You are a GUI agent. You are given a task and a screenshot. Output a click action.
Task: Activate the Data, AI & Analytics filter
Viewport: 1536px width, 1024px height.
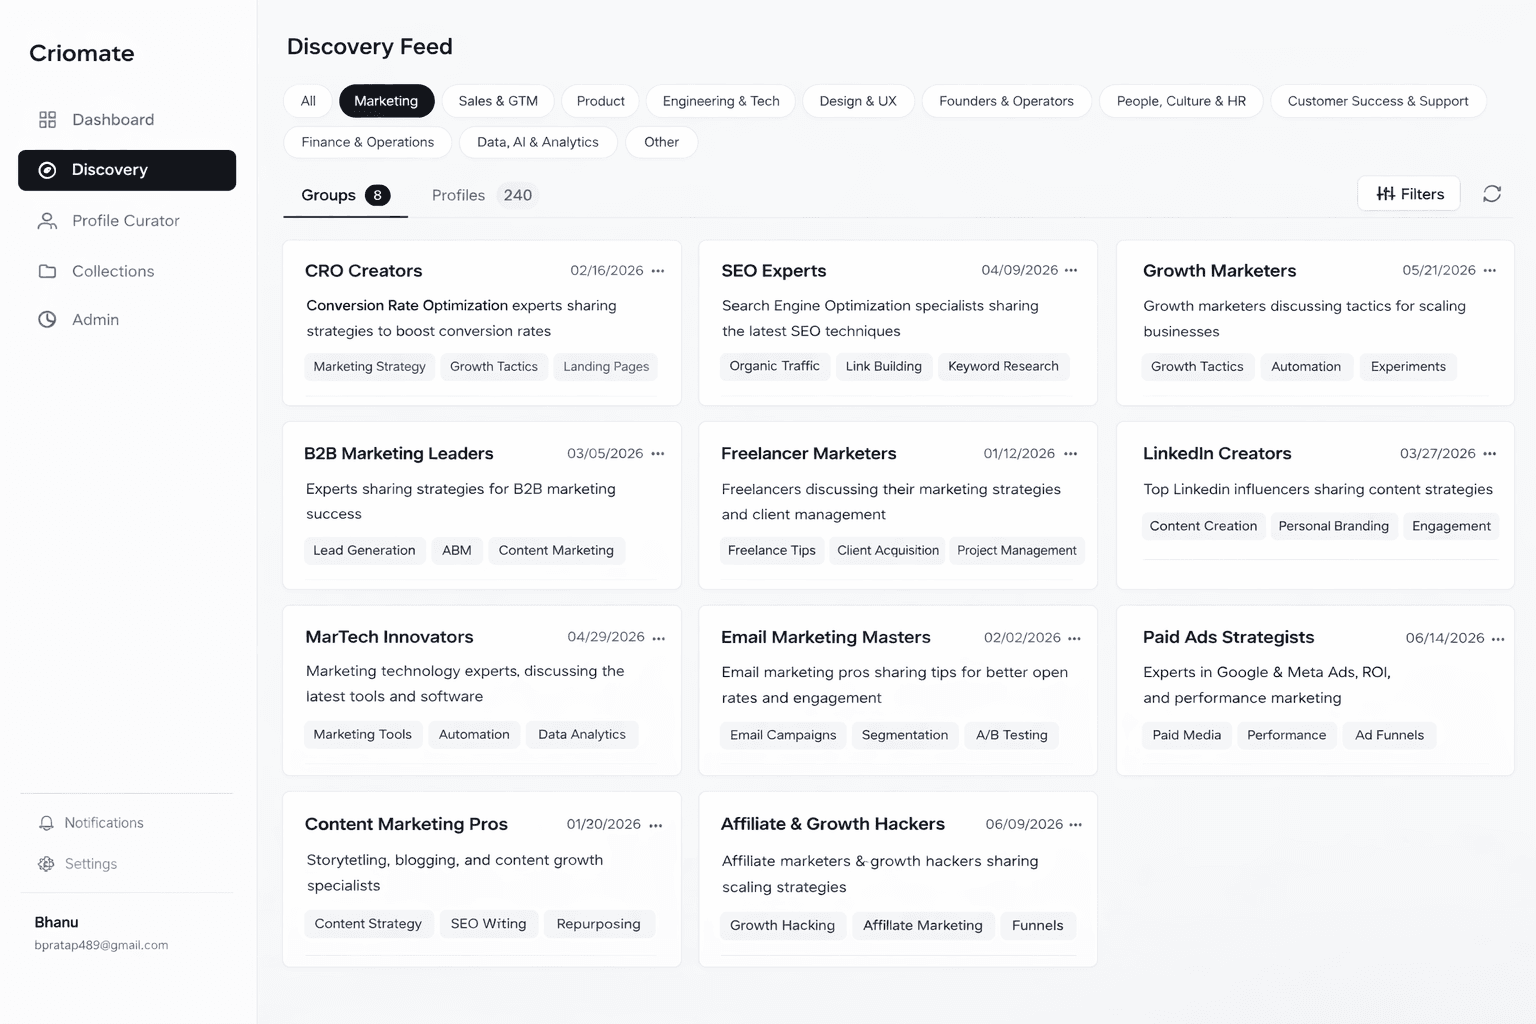tap(538, 142)
